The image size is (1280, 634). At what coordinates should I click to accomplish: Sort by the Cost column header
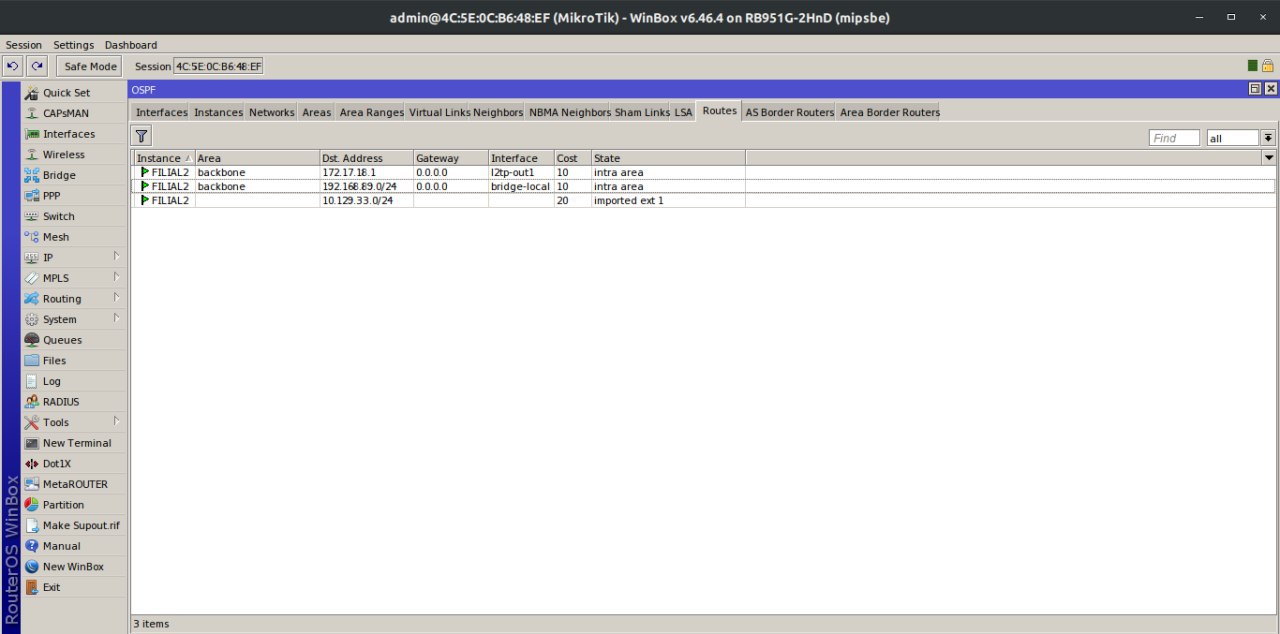point(572,158)
